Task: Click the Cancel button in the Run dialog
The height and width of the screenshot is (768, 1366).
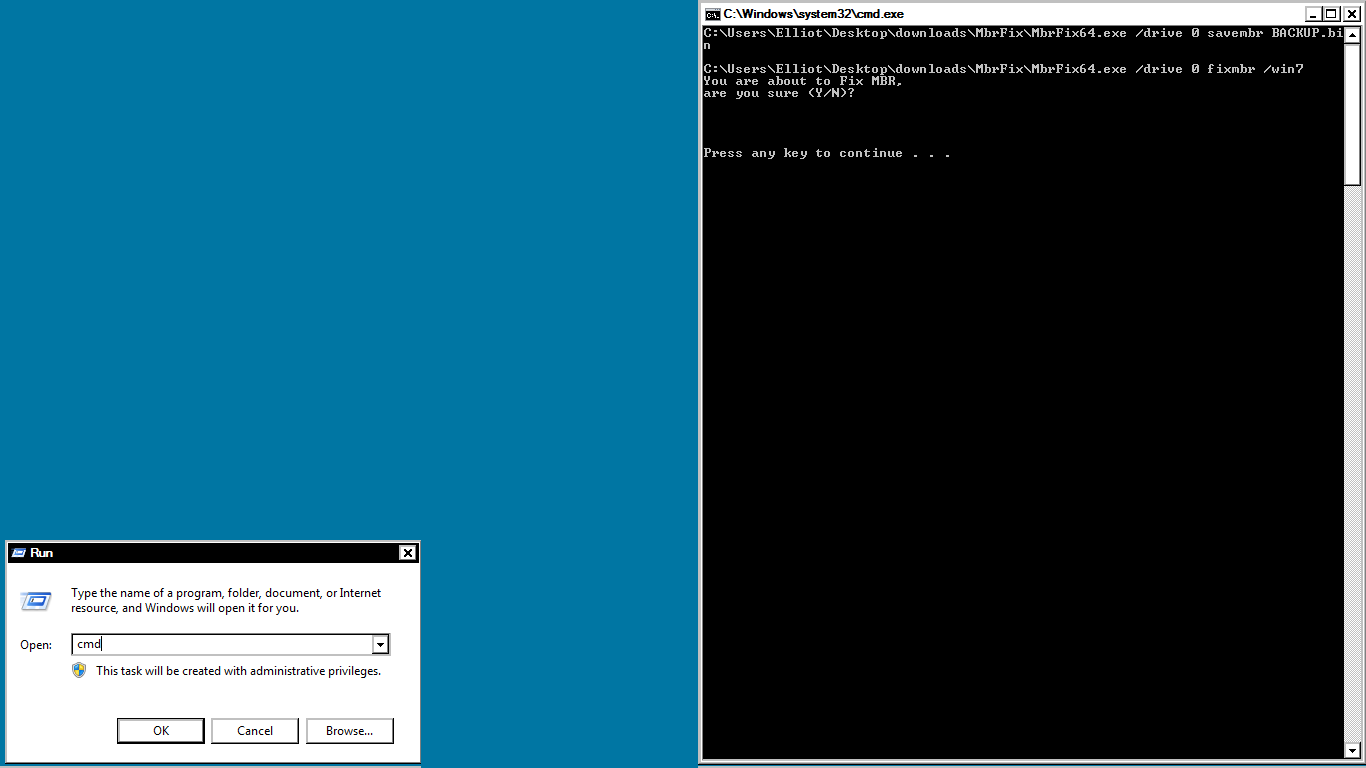Action: point(254,730)
